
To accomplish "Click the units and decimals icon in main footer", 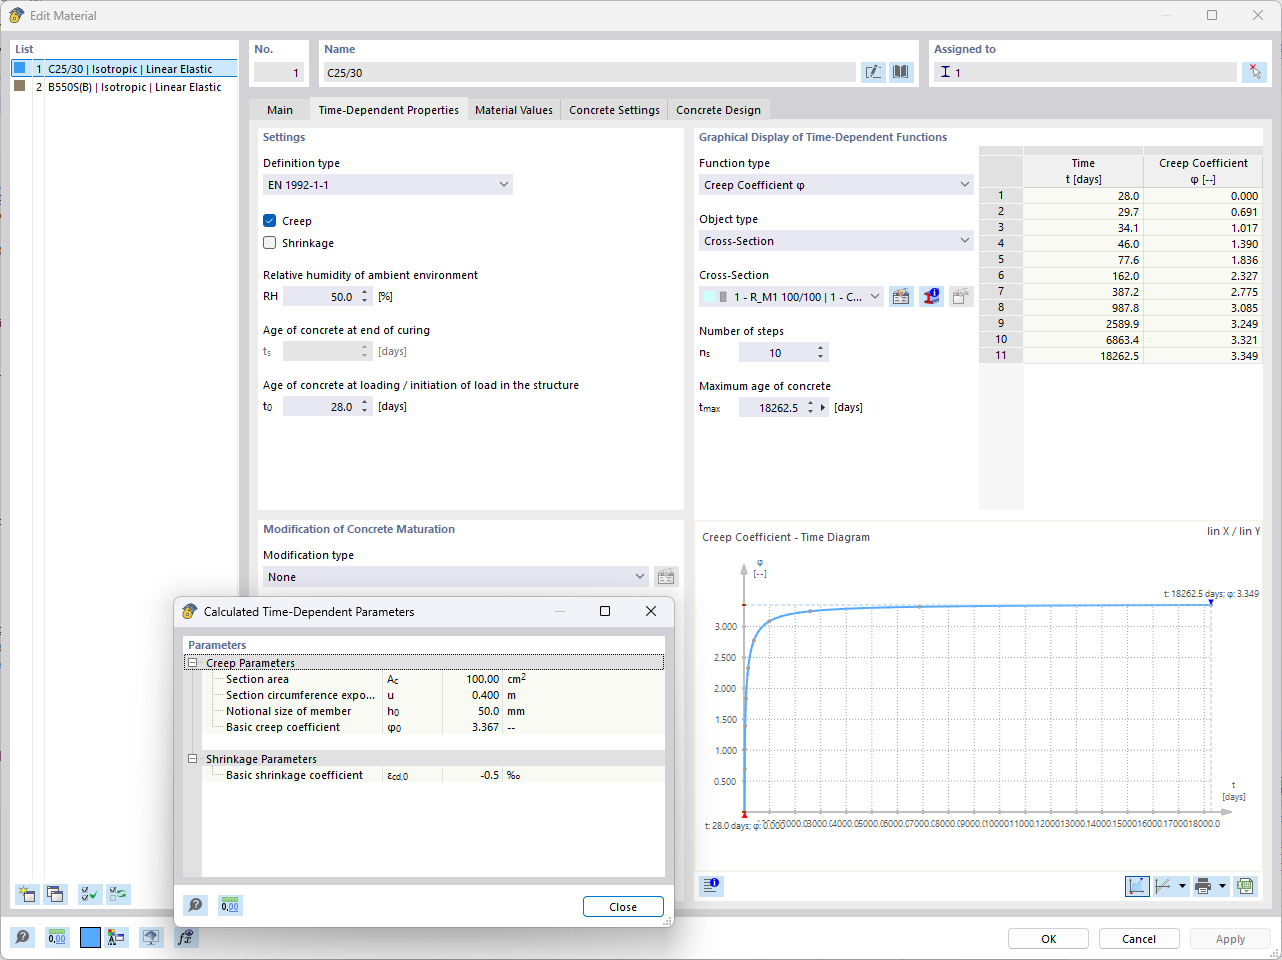I will (x=57, y=937).
